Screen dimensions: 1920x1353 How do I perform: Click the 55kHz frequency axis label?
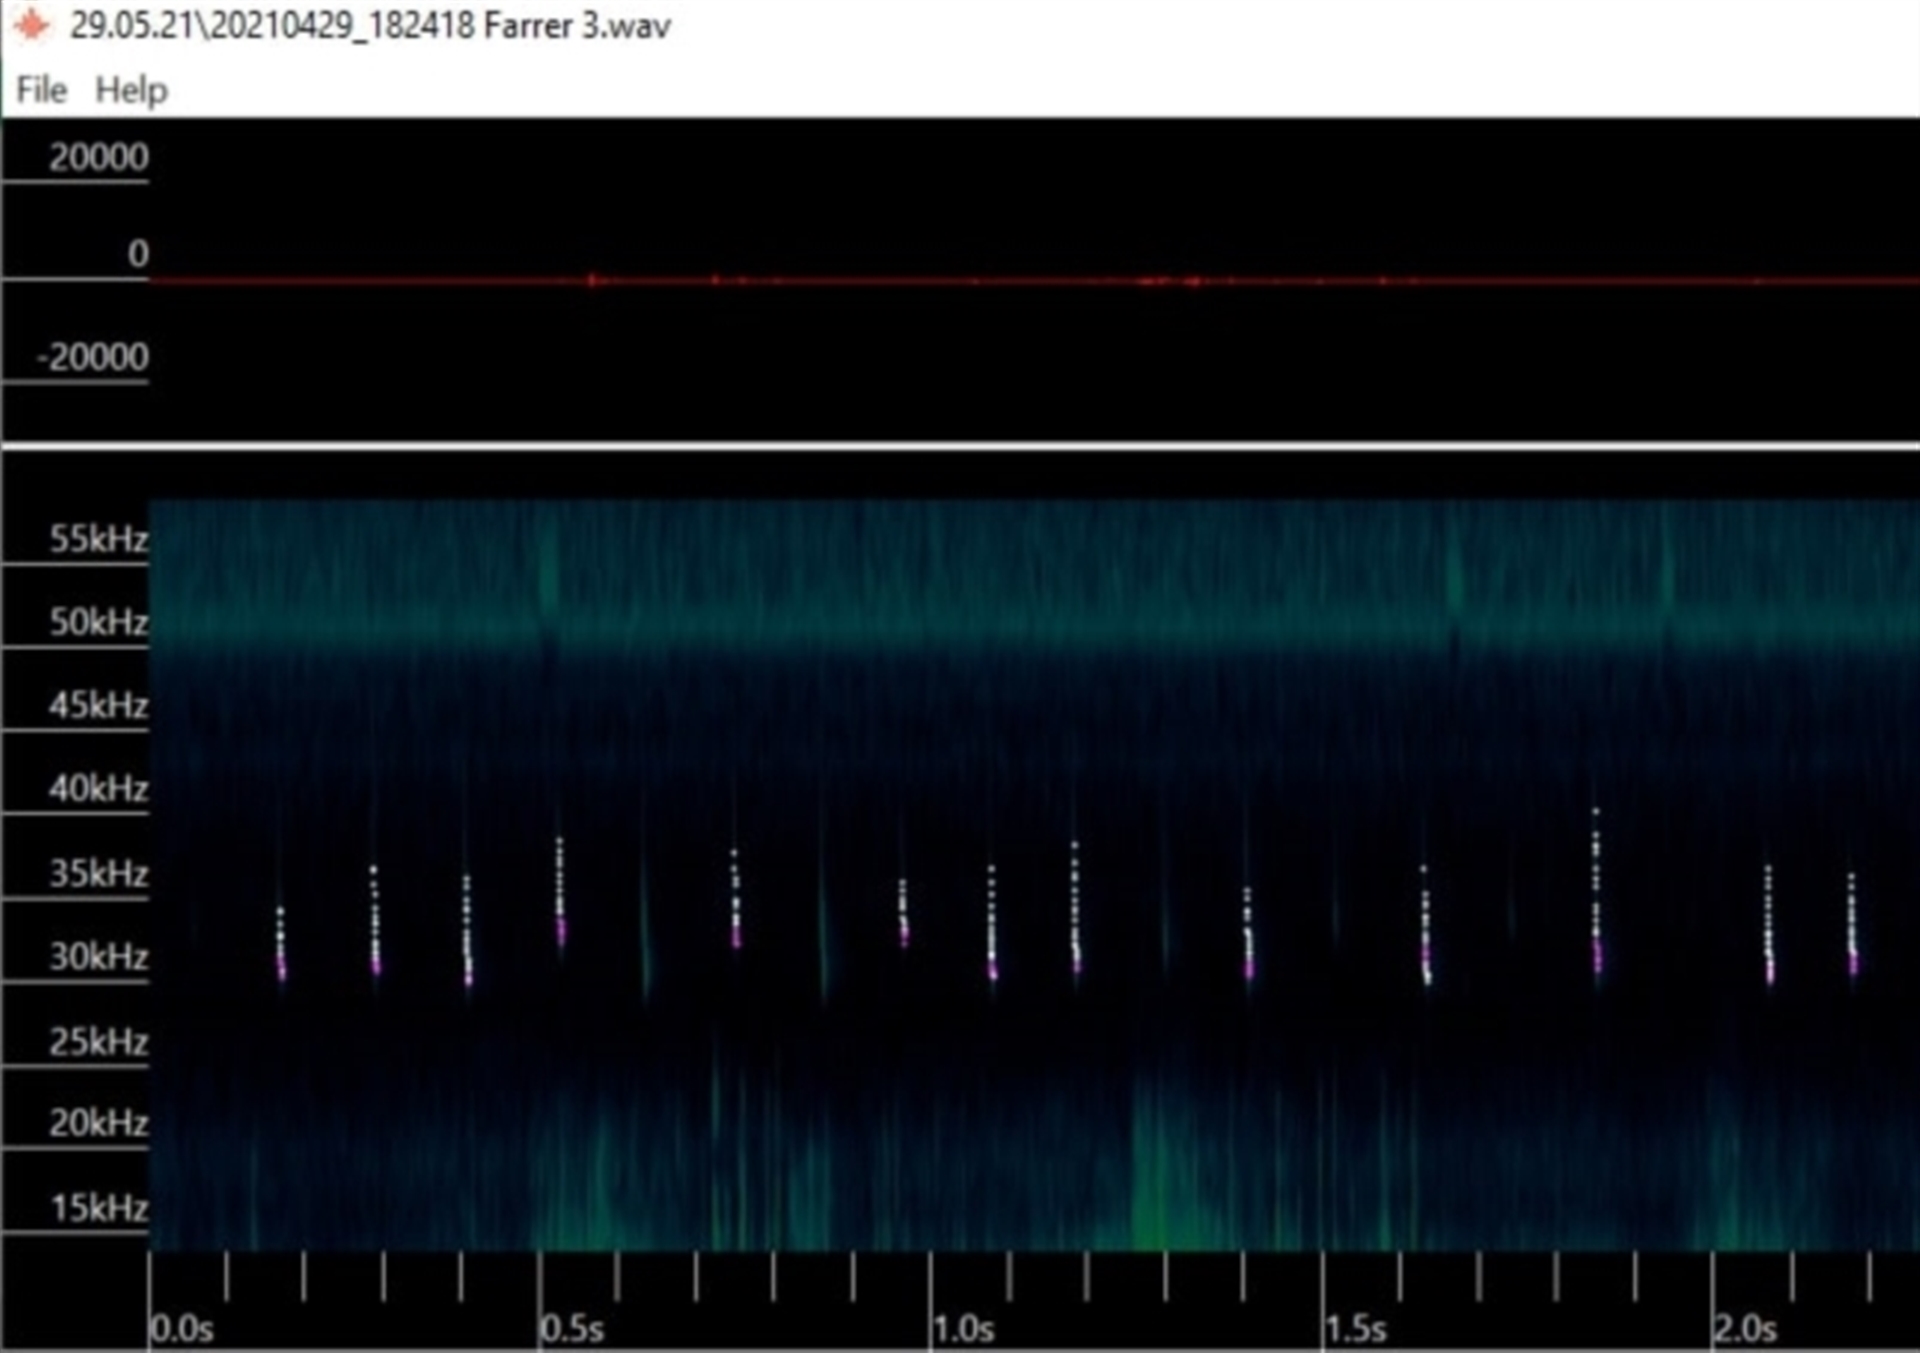click(98, 539)
